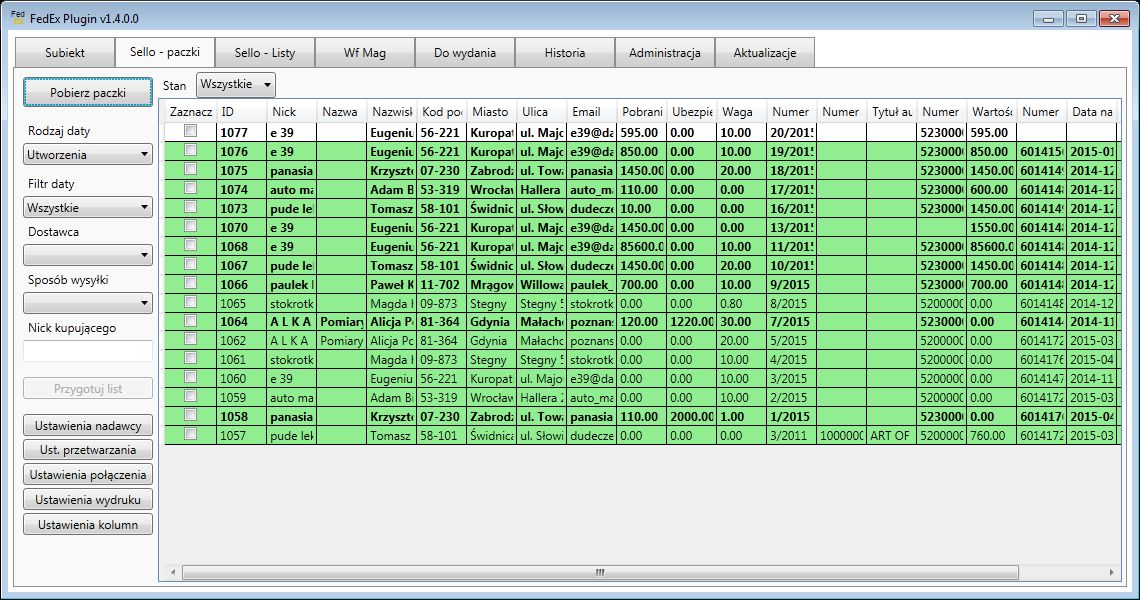Click the ID cell 1065
Viewport: 1140px width, 600px height.
tap(241, 303)
